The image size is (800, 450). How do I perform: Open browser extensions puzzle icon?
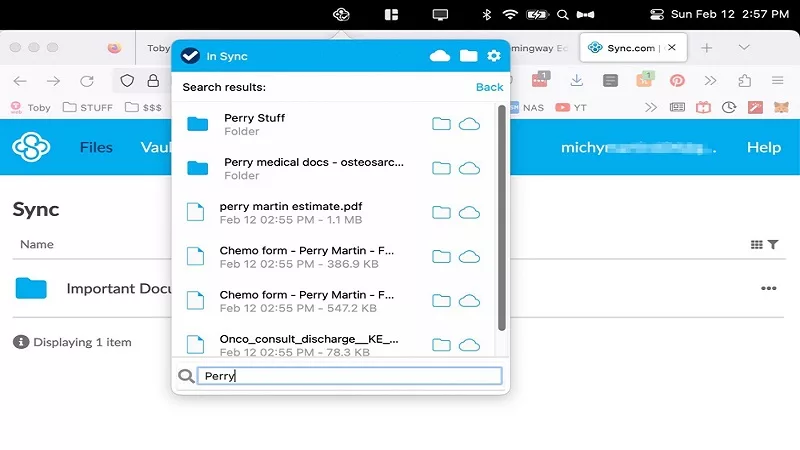click(744, 81)
